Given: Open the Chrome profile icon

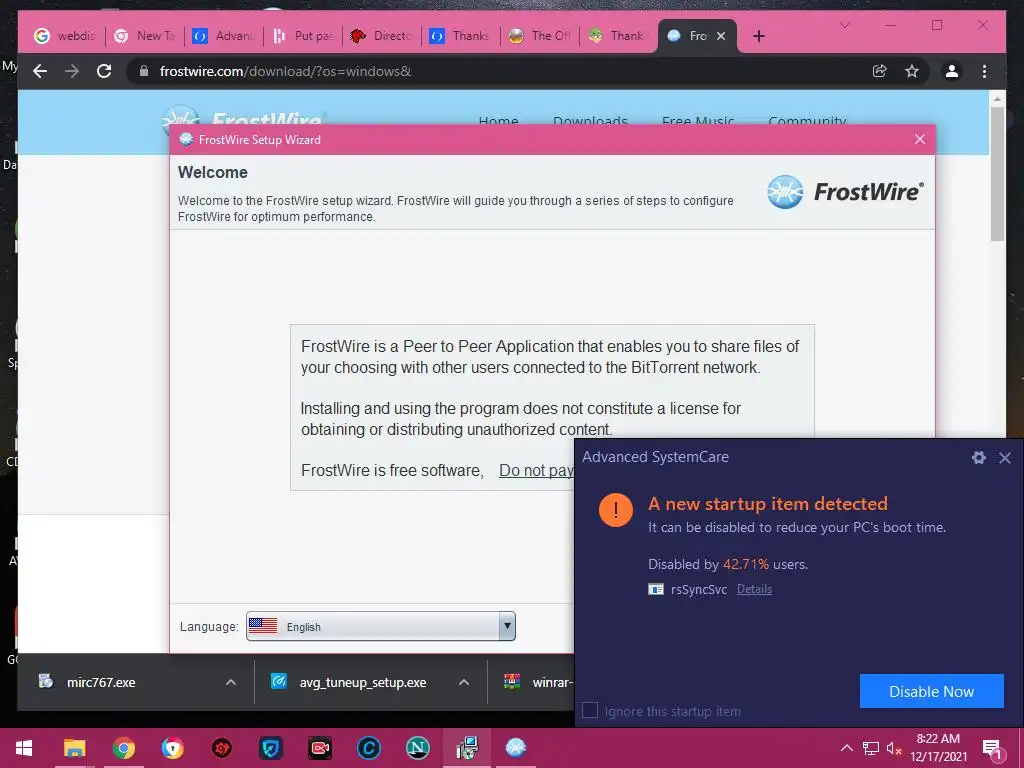Looking at the screenshot, I should tap(952, 71).
